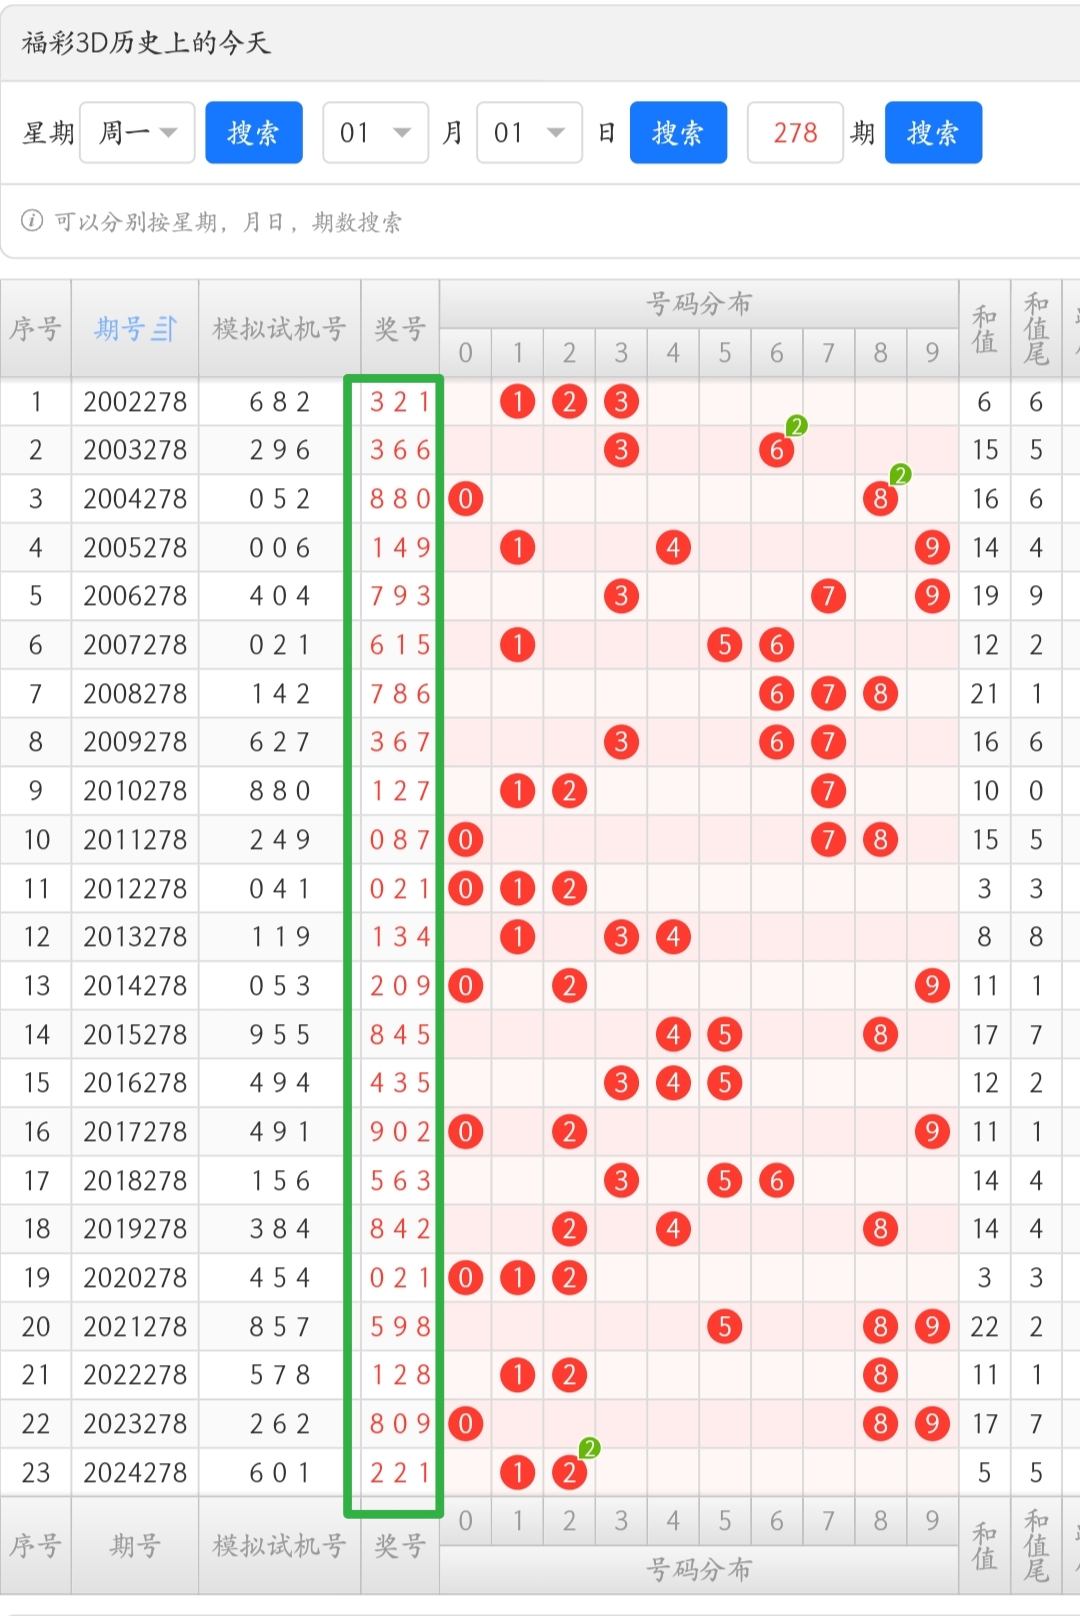
Task: Click winning number 8 8 0 in row 3
Action: [x=400, y=499]
